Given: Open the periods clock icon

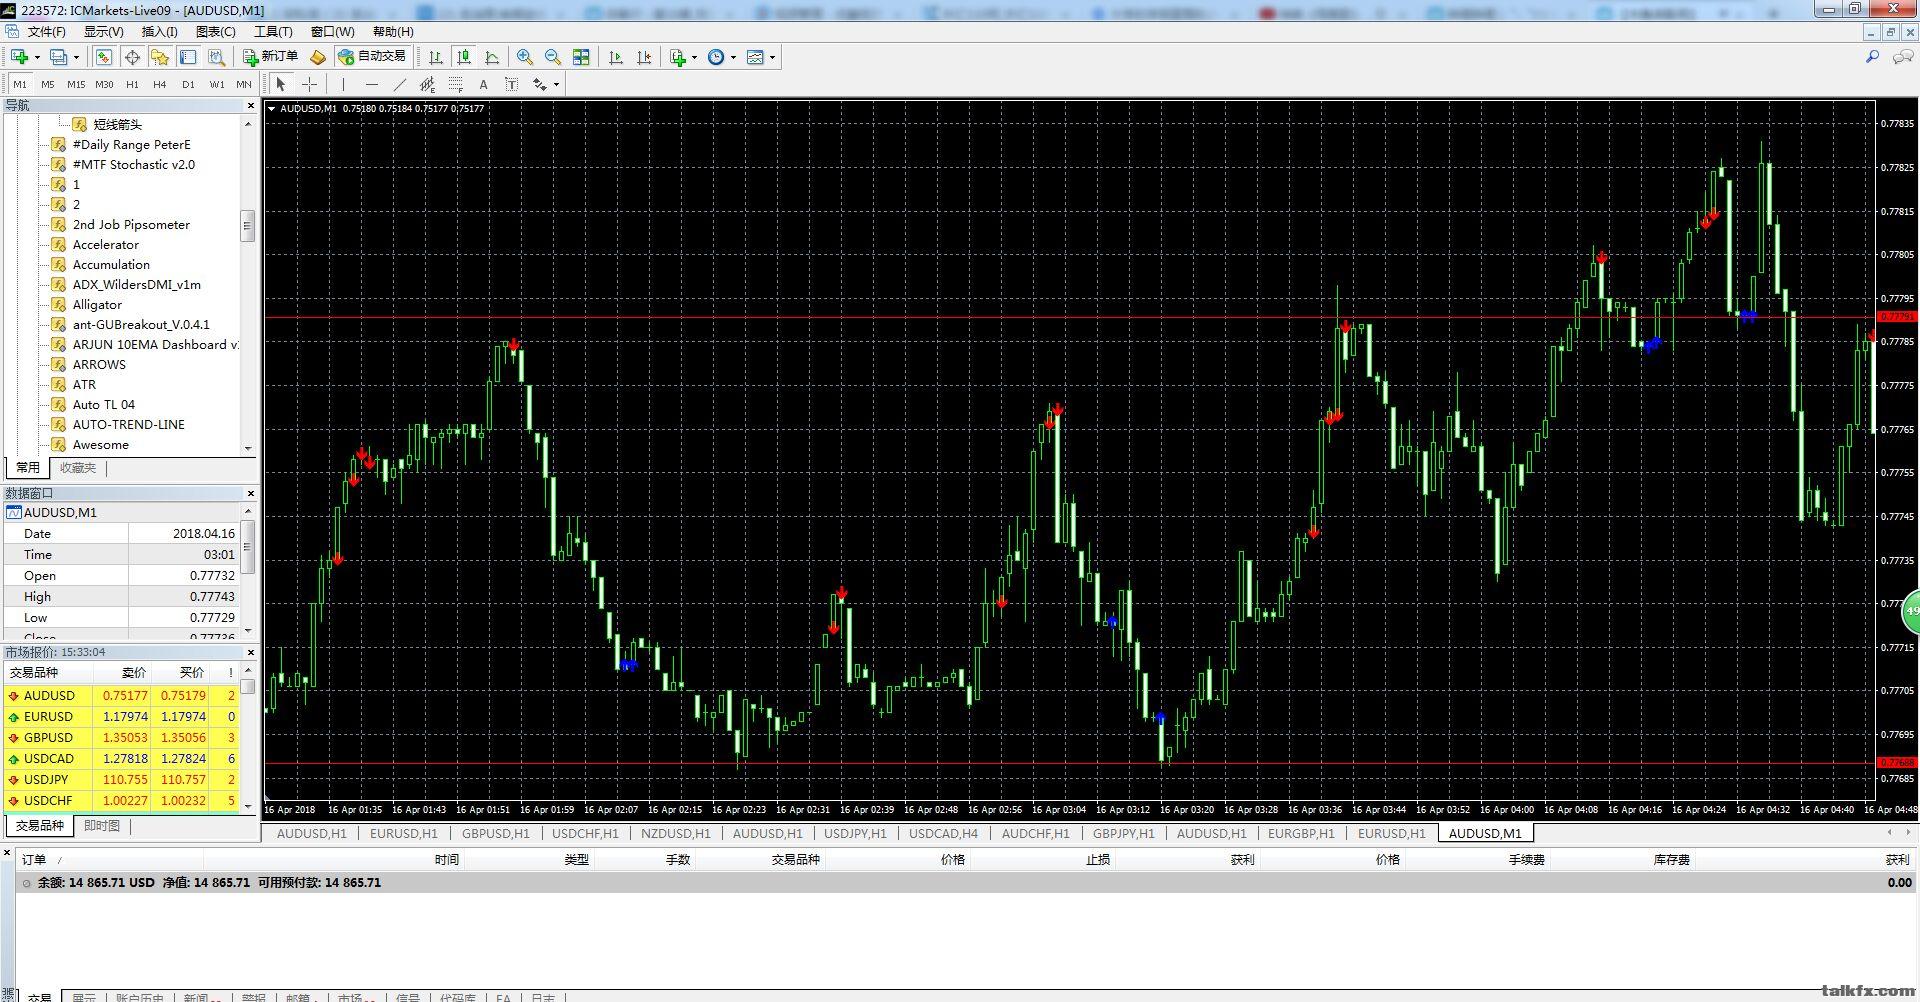Looking at the screenshot, I should pyautogui.click(x=716, y=57).
